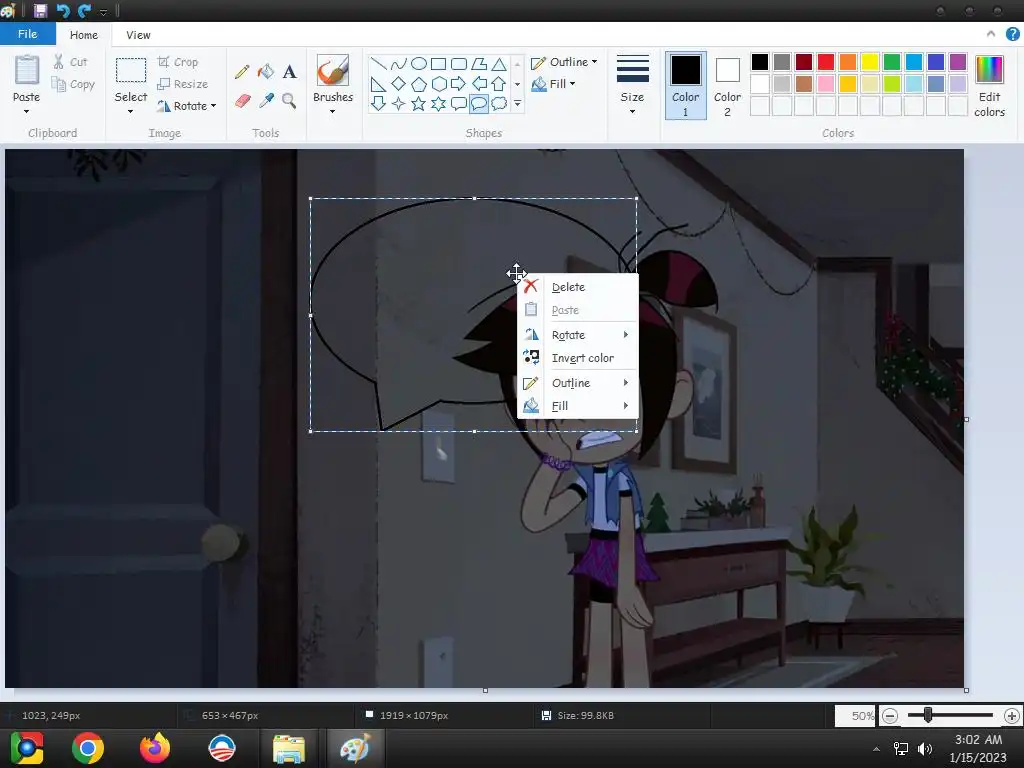
Task: Choose the Curve shape
Action: [398, 63]
